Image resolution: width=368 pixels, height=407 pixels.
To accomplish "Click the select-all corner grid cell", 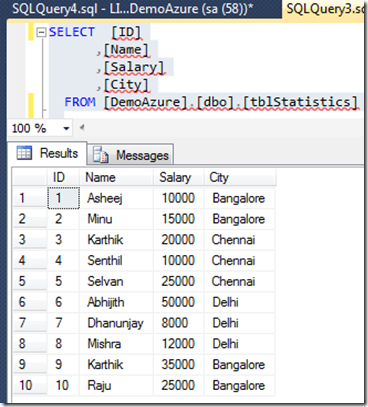I will tap(30, 177).
